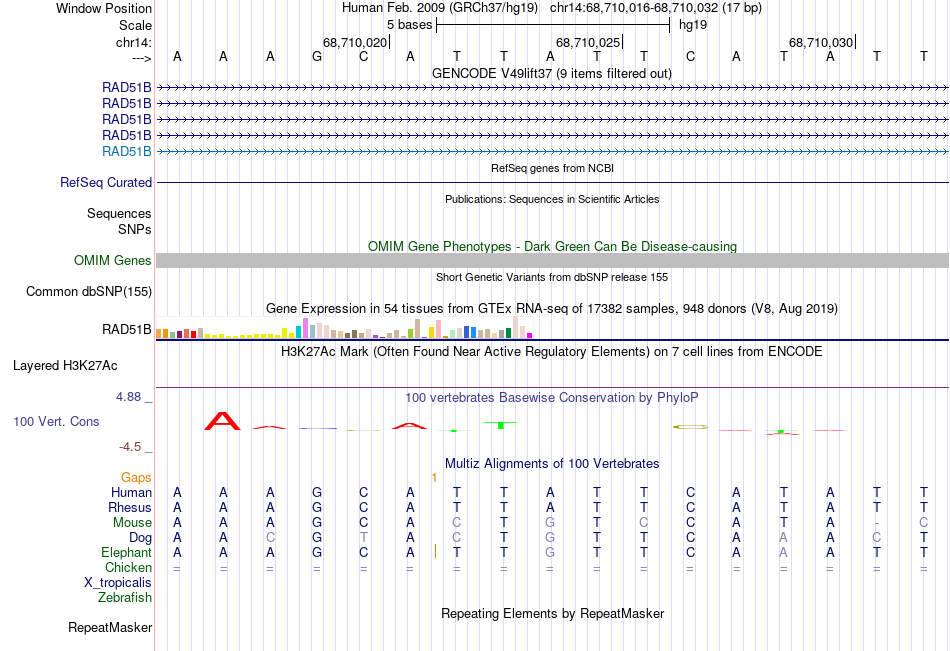Select the Elephant species row label

[x=127, y=552]
